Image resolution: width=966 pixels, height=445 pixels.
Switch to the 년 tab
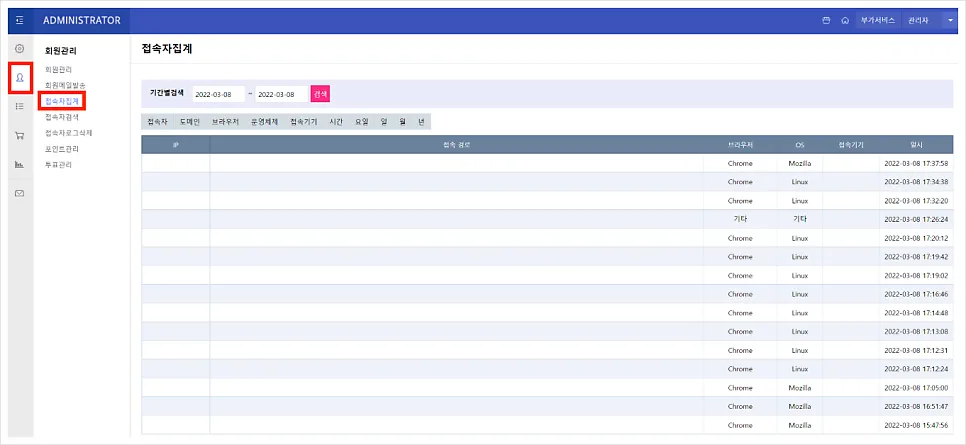[x=421, y=122]
